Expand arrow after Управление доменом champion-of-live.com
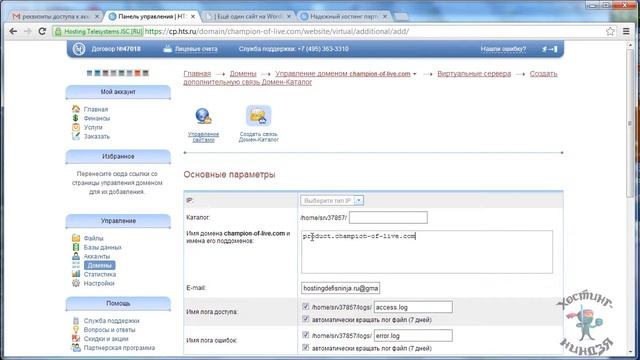This screenshot has height=360, width=640. point(415,74)
